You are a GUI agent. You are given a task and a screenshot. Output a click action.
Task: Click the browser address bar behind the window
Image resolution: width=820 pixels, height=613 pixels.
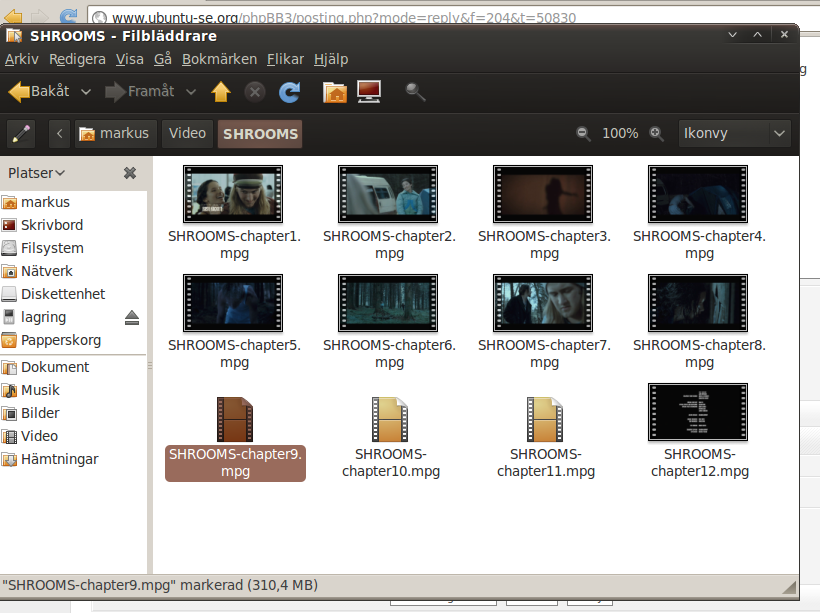[453, 17]
